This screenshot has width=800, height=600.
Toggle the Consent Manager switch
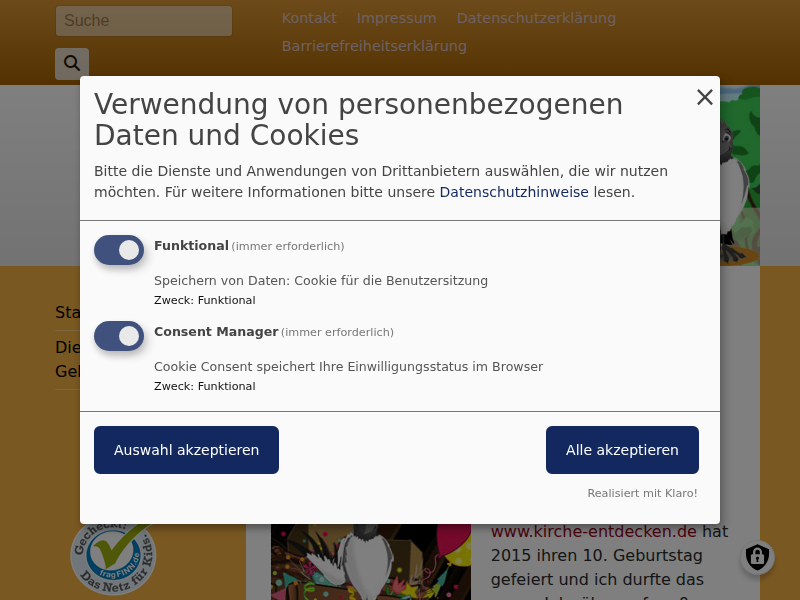click(119, 336)
